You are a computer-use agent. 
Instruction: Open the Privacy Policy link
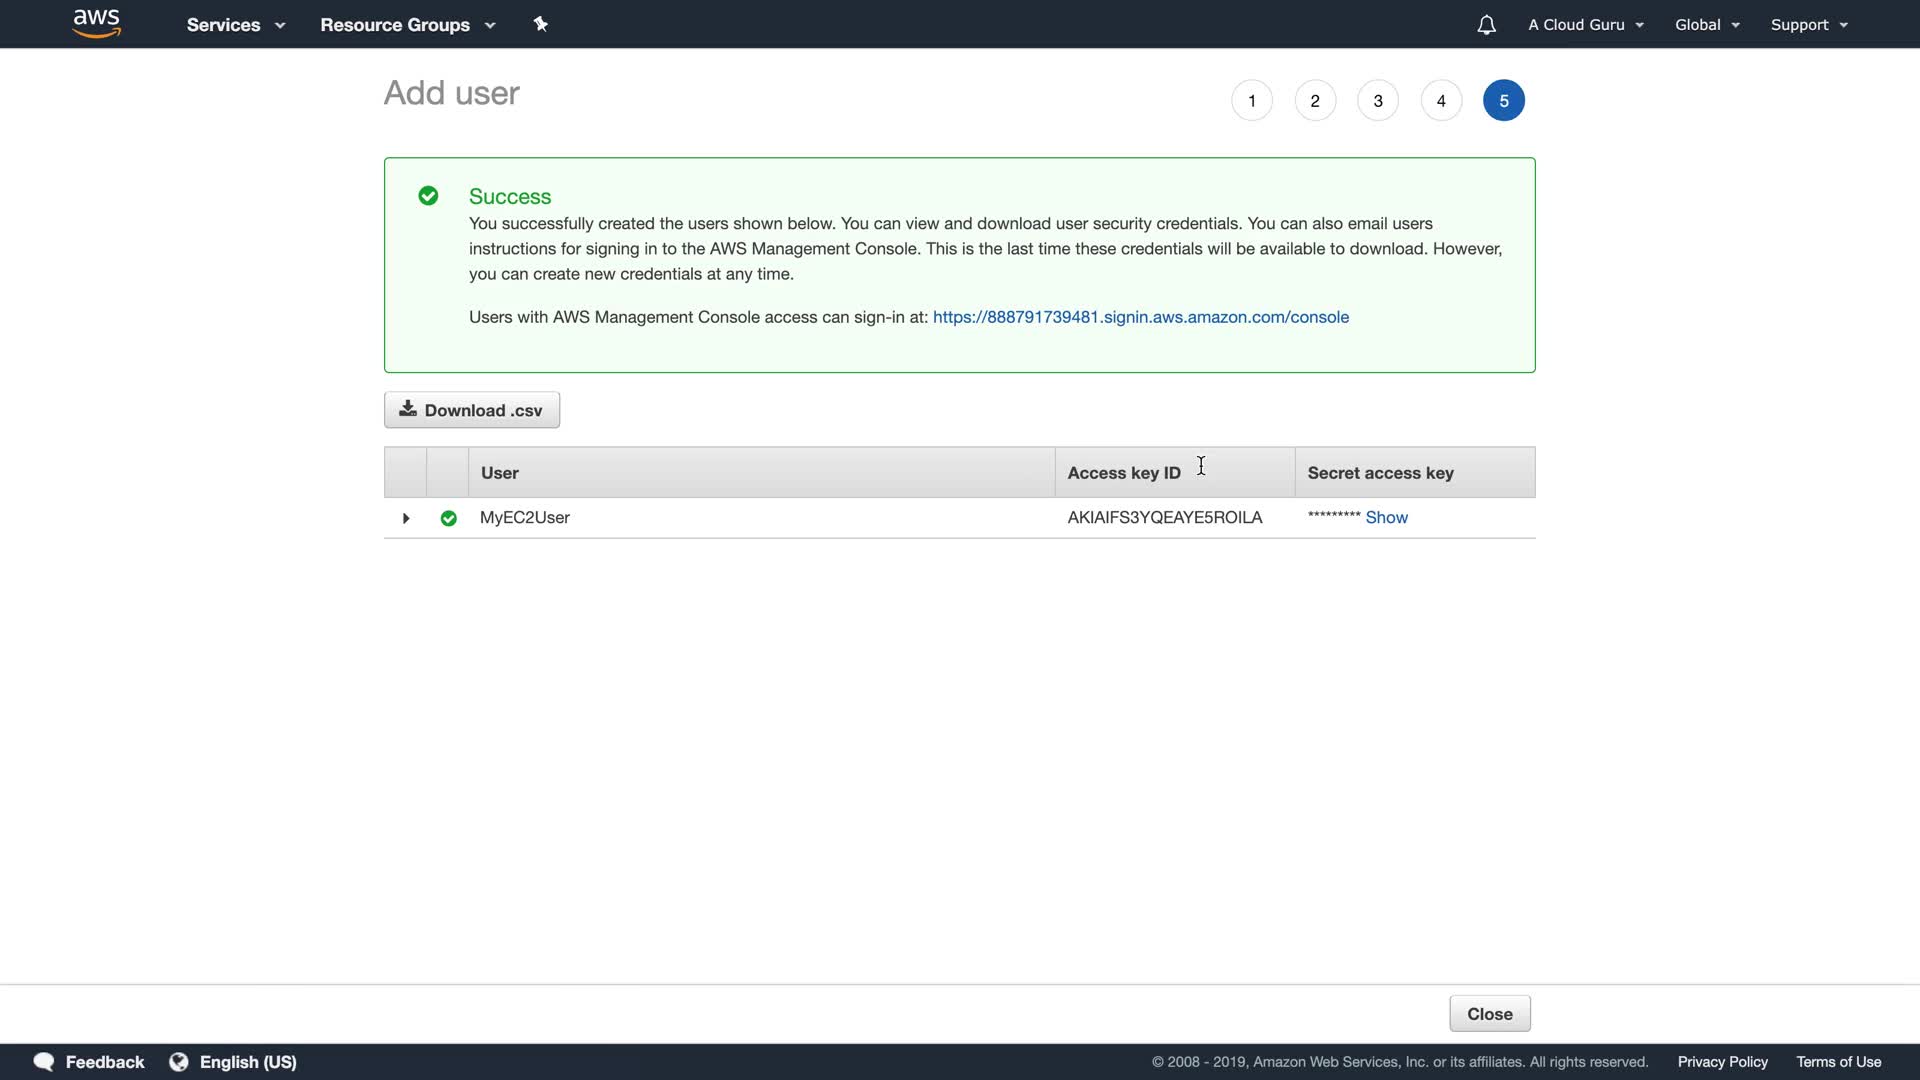1722,1062
